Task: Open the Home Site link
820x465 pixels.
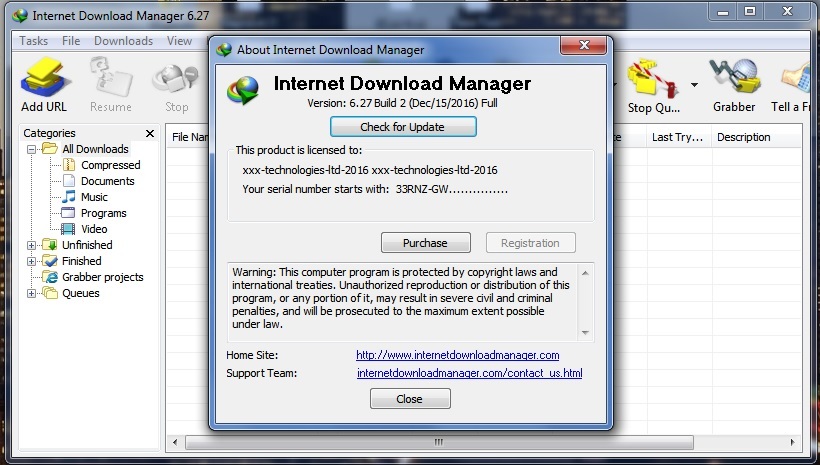Action: pos(458,355)
